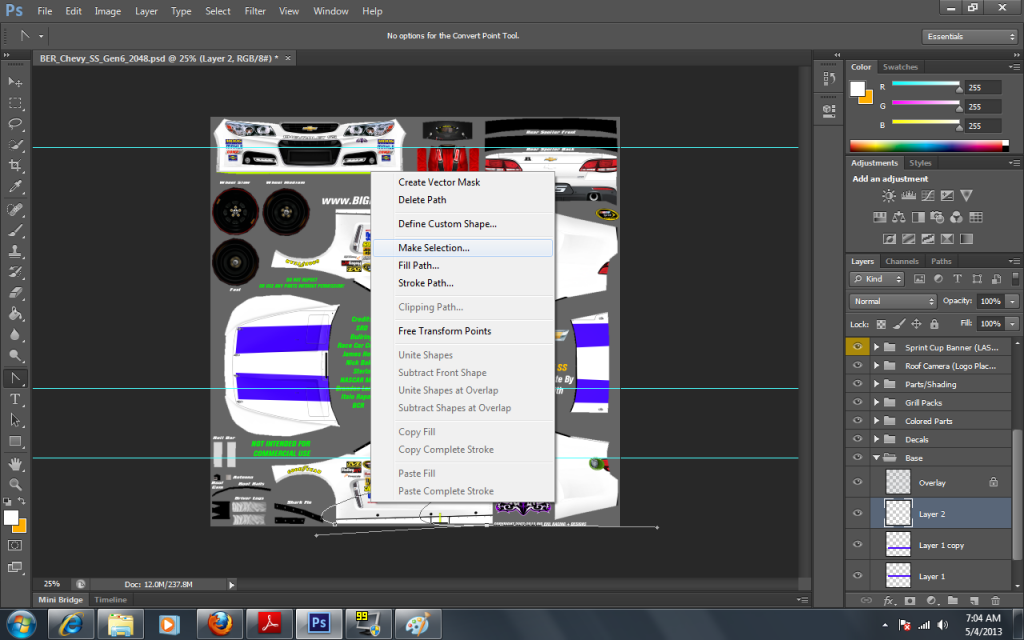Expand the Grill Packs group
Viewport: 1024px width, 640px height.
point(876,402)
